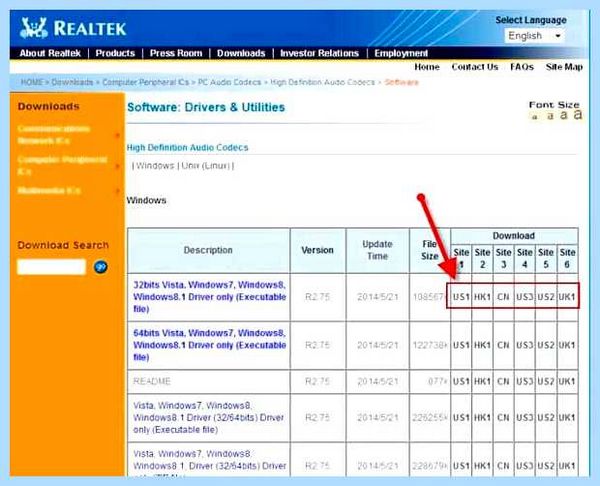600x486 pixels.
Task: Download 32bits driver from HK1
Action: (482, 297)
